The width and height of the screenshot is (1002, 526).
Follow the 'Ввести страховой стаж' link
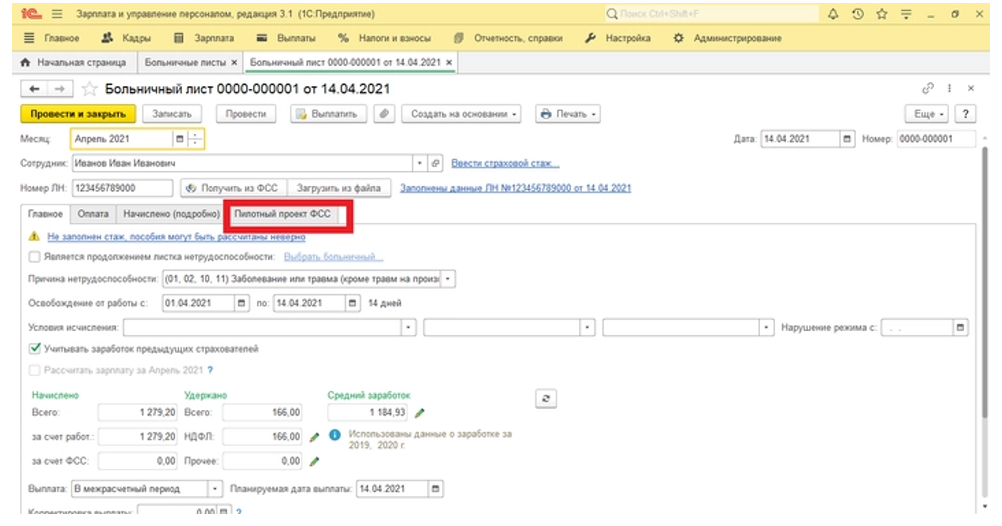(505, 163)
